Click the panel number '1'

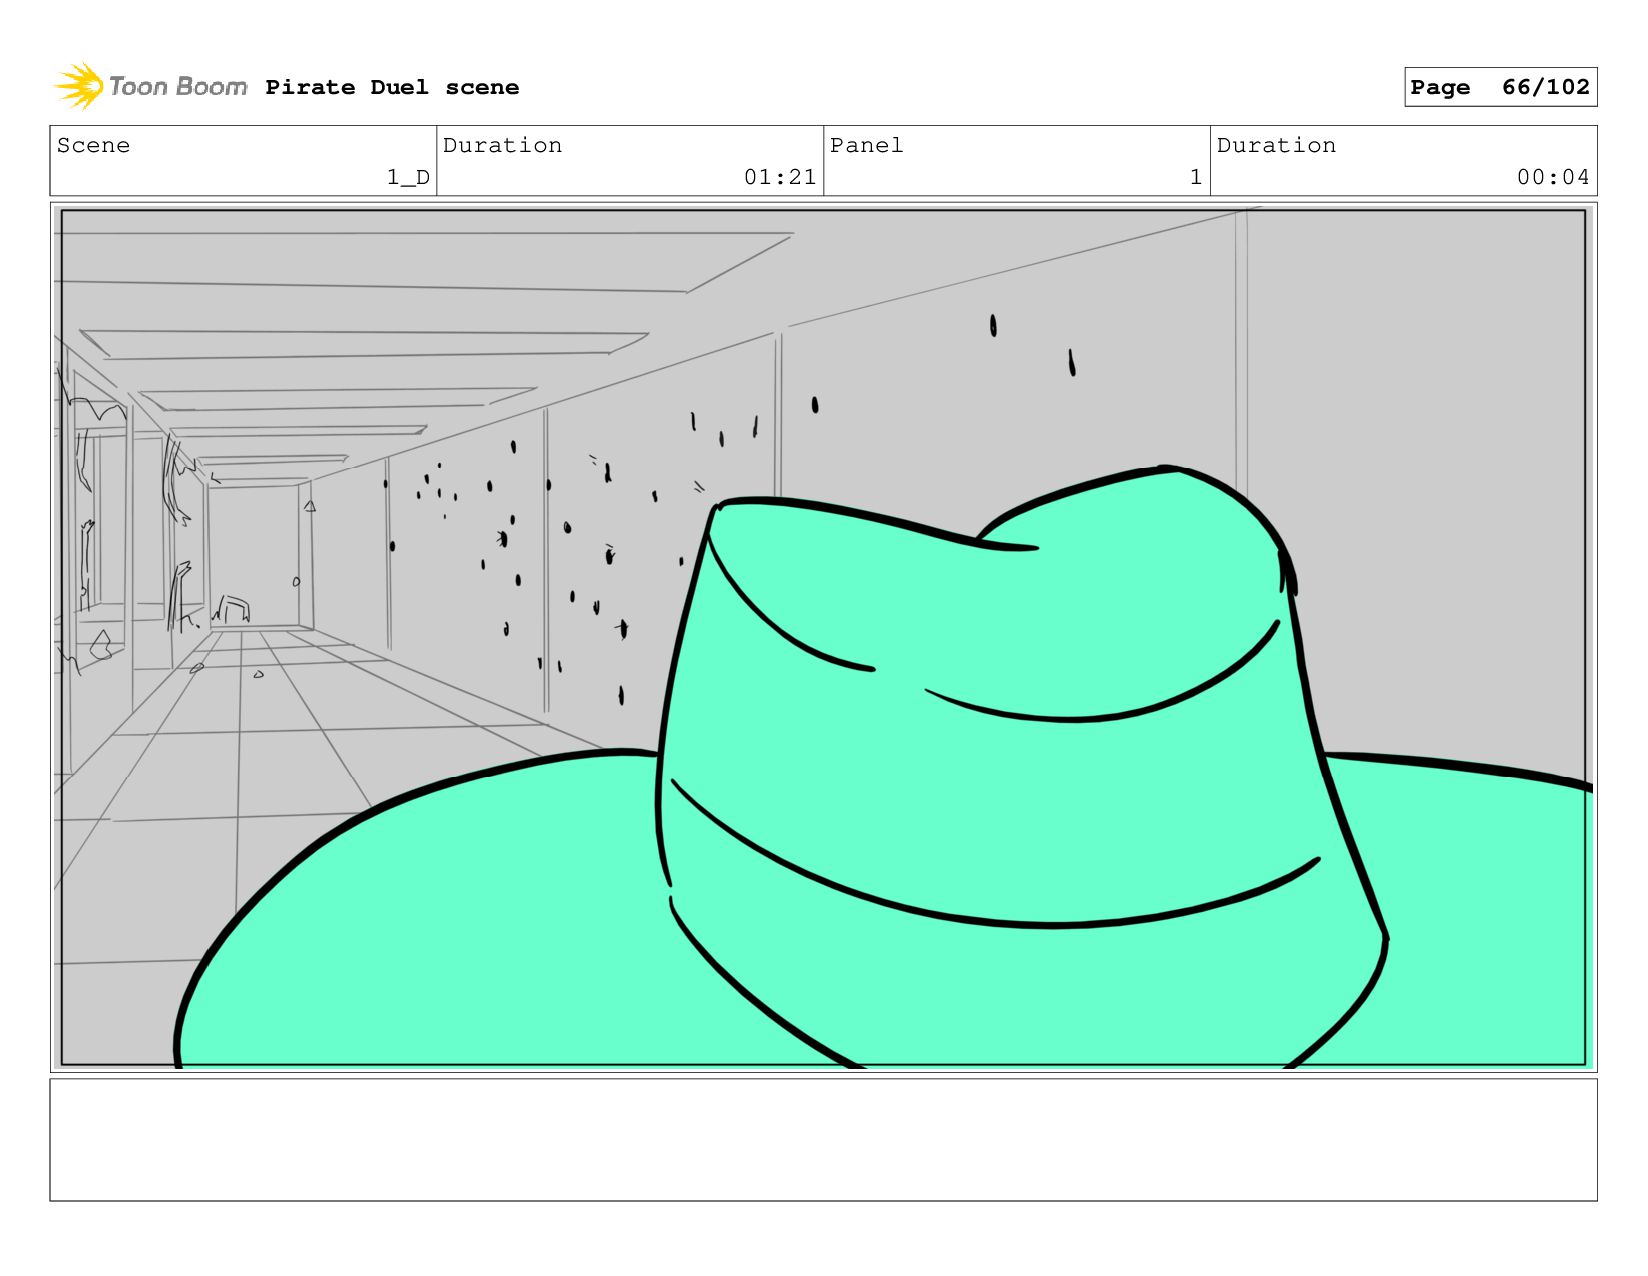point(1195,177)
